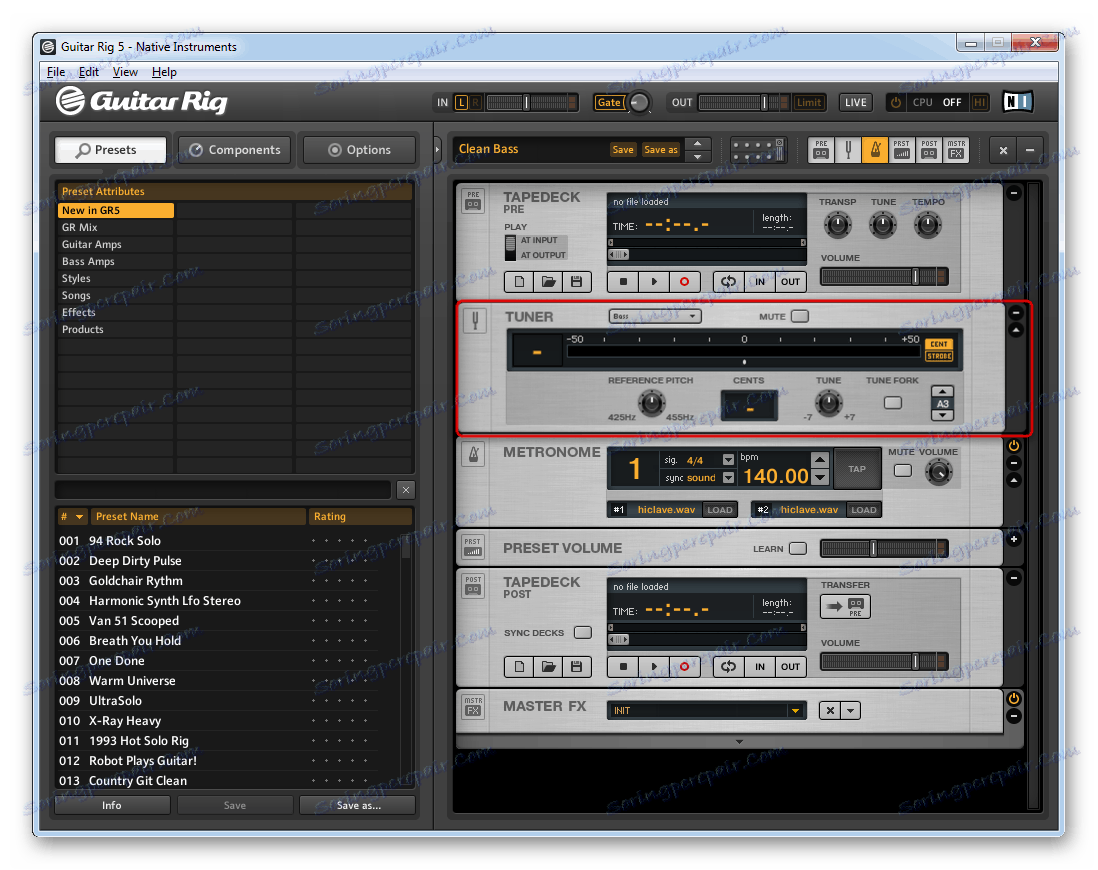The image size is (1098, 870).
Task: Toggle the noise Gate button
Action: tap(609, 102)
